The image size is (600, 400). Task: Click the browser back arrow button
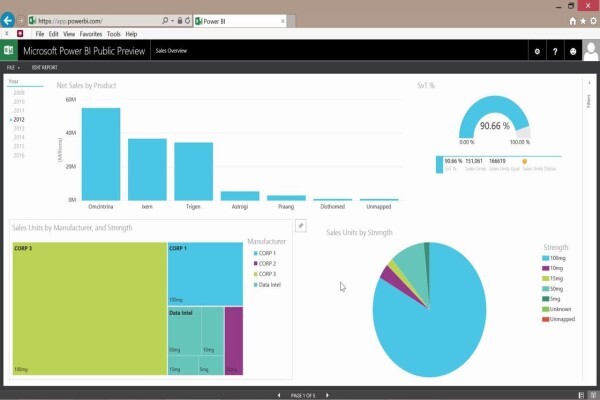tap(8, 20)
